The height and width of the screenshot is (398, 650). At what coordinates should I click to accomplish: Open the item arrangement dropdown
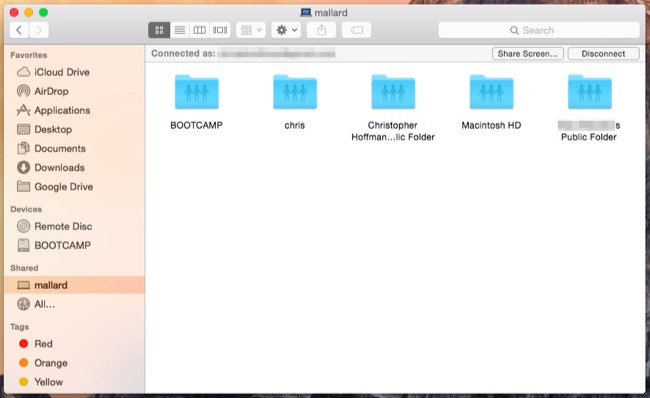(251, 30)
